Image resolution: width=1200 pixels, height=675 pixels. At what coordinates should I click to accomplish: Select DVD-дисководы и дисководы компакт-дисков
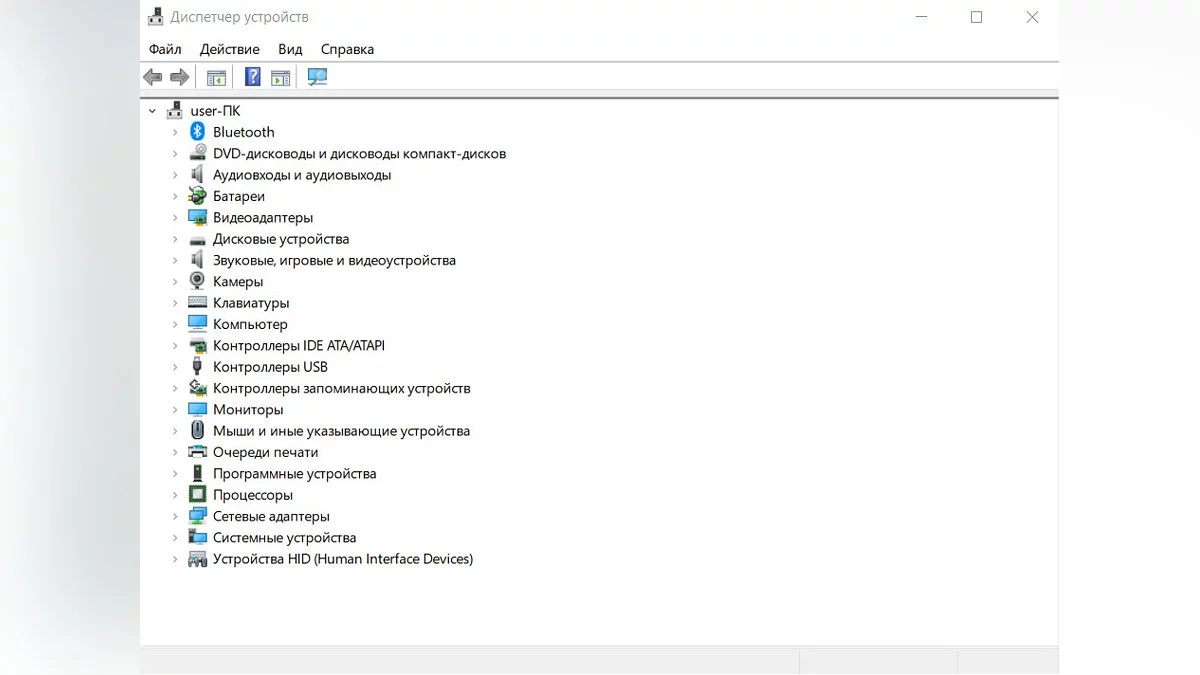coord(359,154)
